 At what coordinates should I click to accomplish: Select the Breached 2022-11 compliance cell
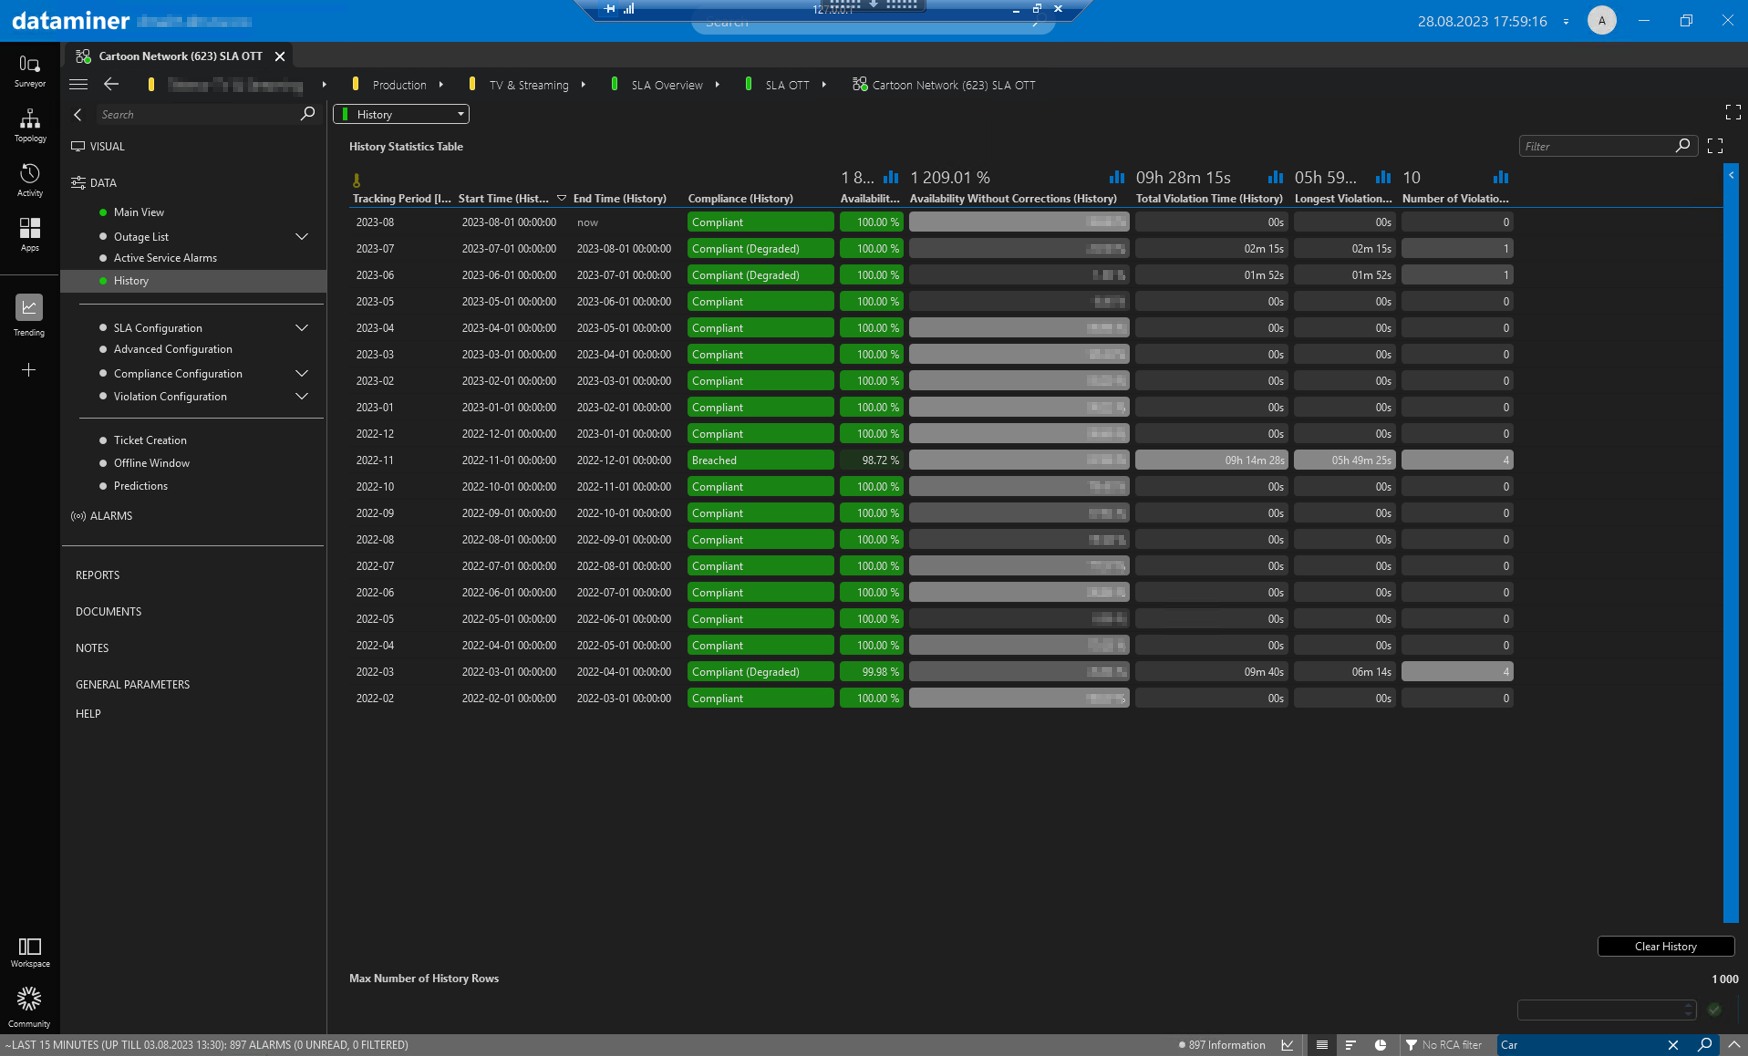(760, 460)
